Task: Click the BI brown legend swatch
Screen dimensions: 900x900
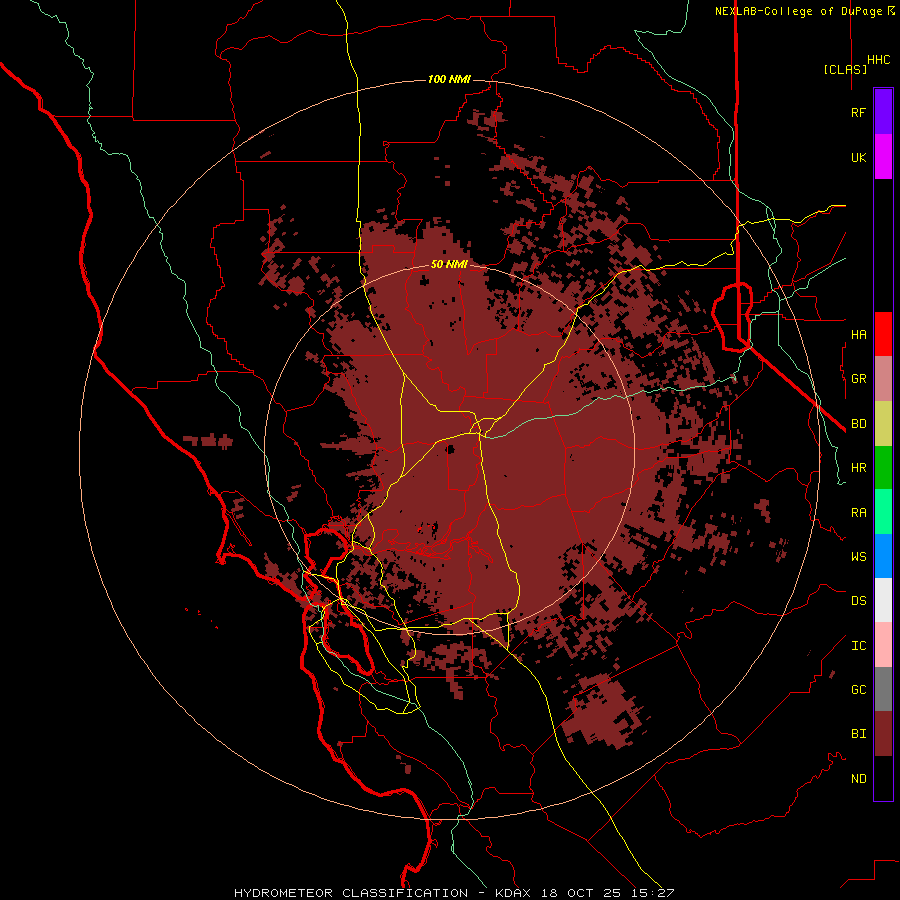Action: (883, 734)
